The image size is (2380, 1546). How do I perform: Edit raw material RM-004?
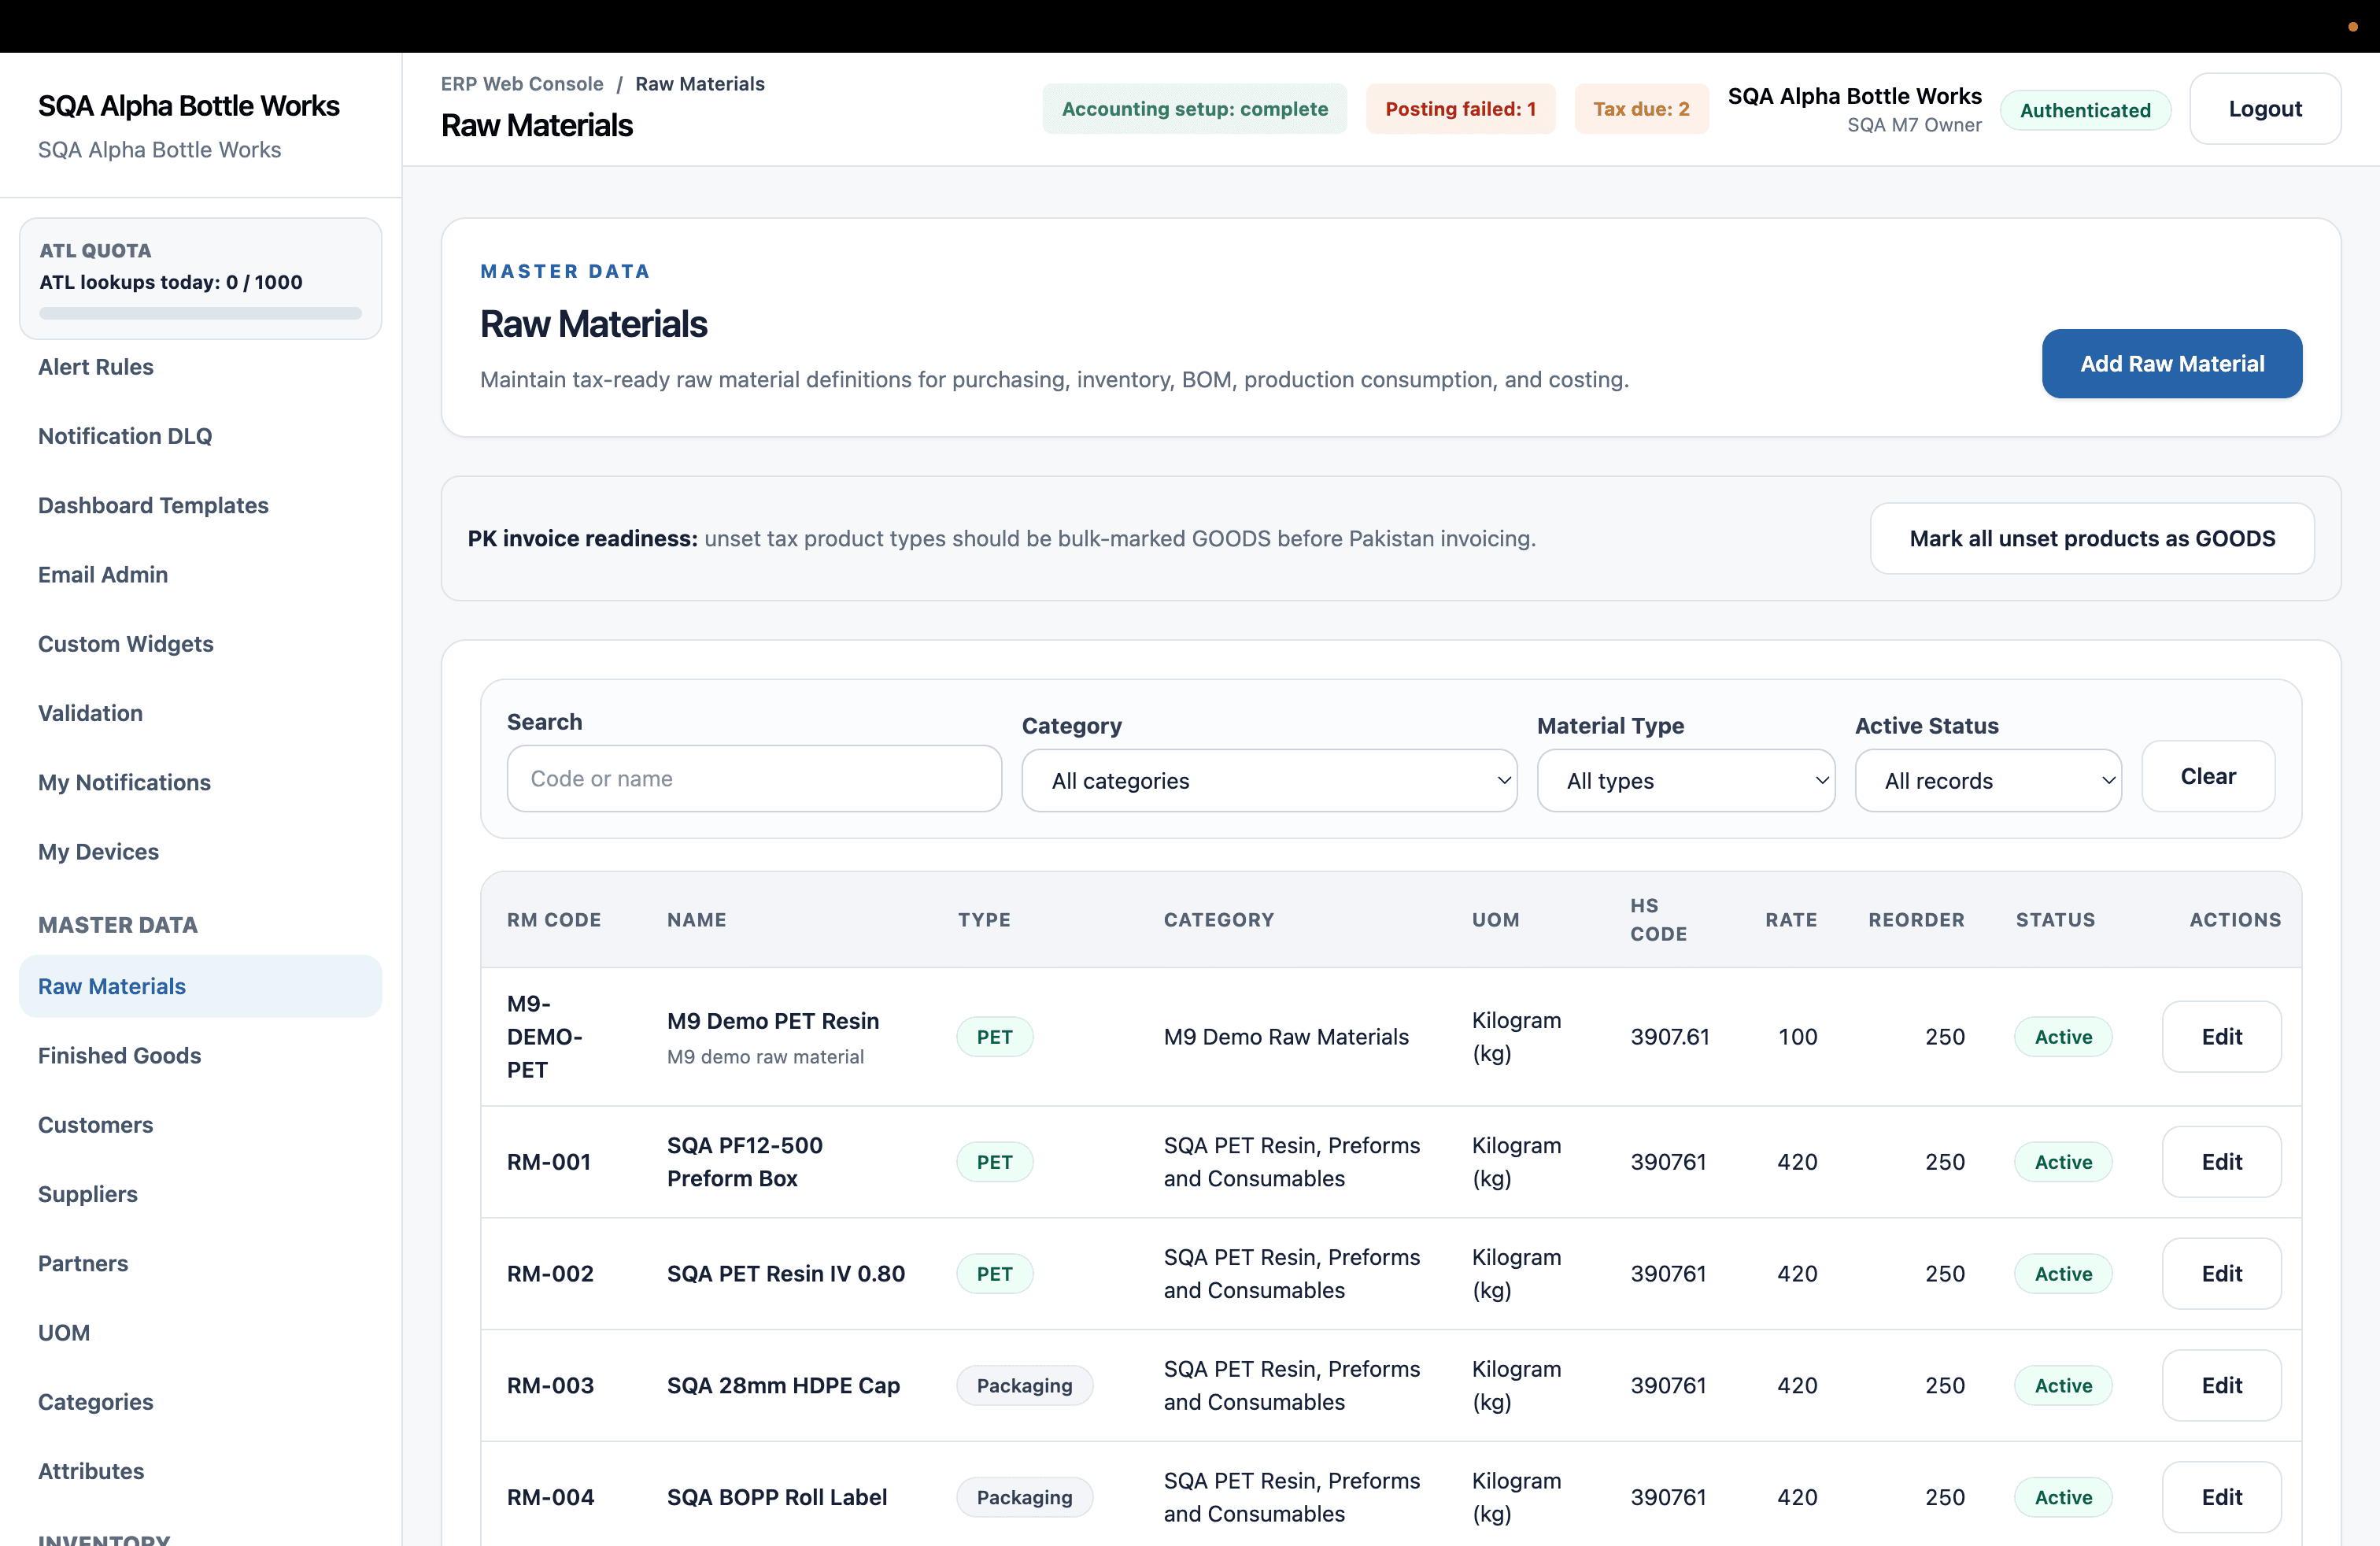click(2221, 1497)
